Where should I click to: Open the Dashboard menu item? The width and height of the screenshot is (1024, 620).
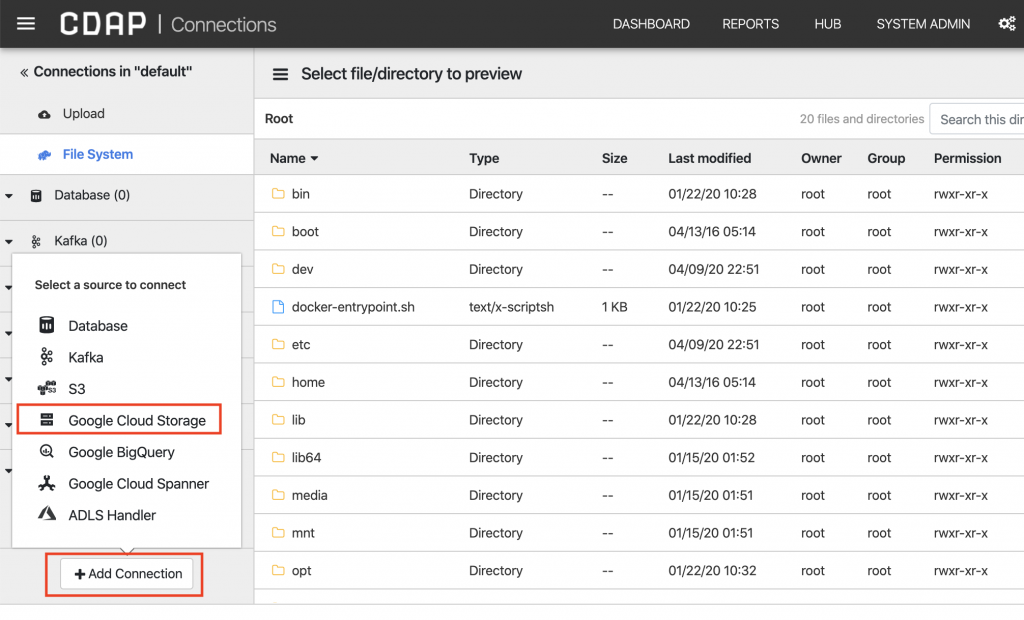pyautogui.click(x=651, y=24)
